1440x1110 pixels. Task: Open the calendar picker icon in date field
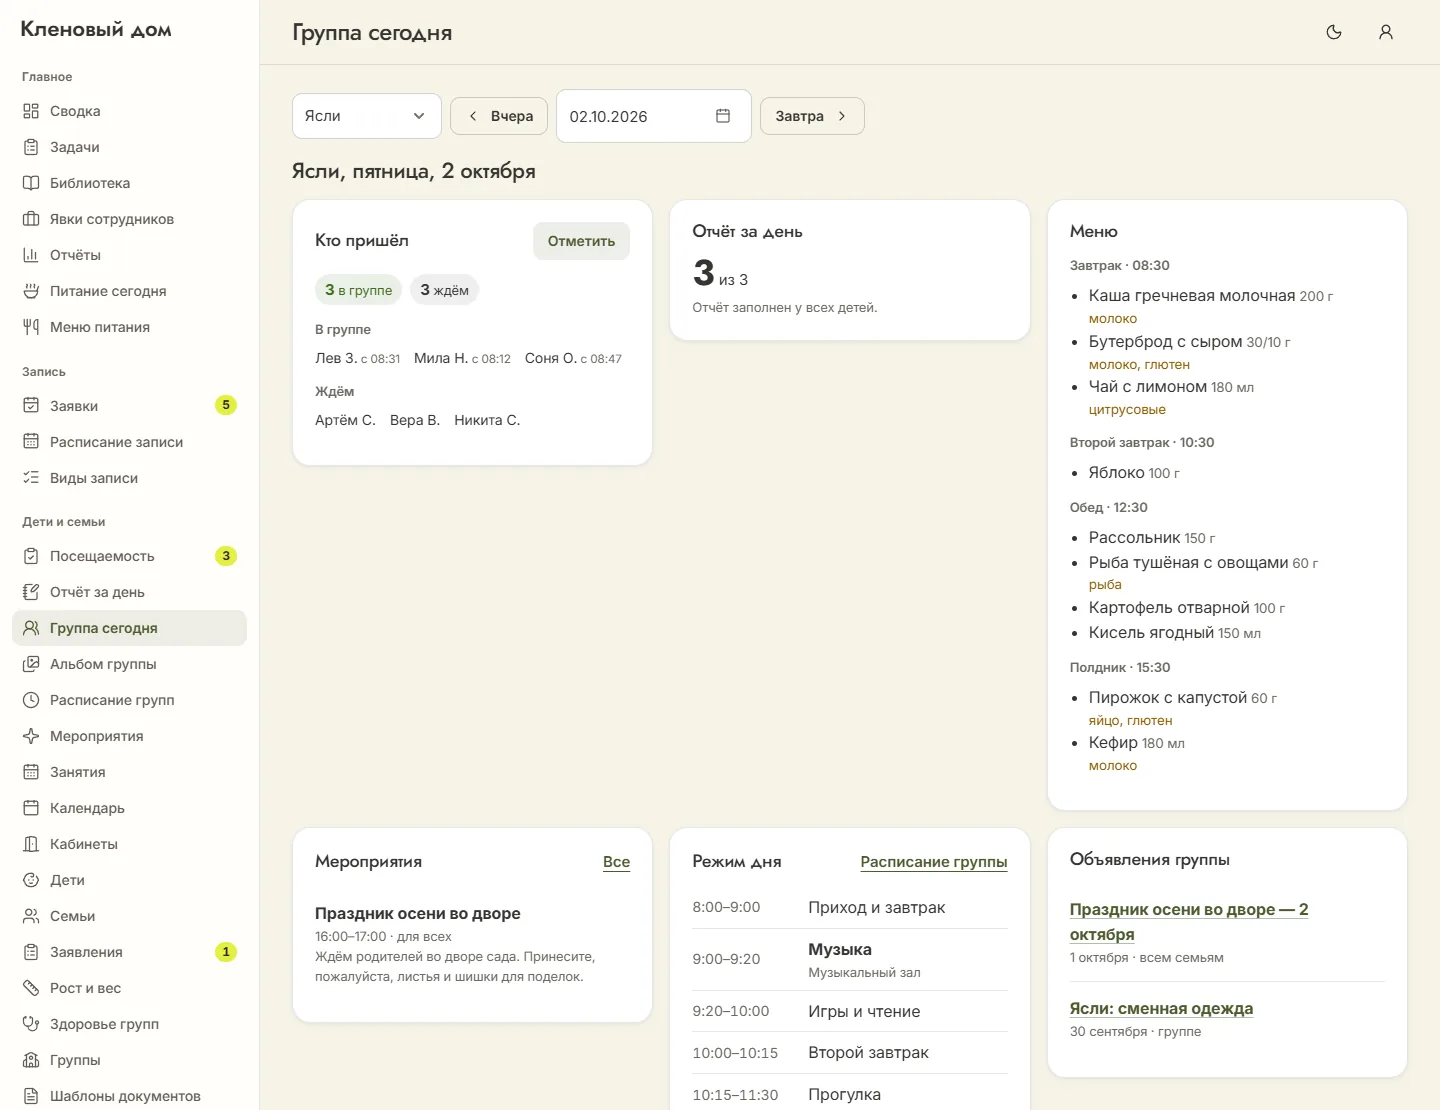[723, 116]
